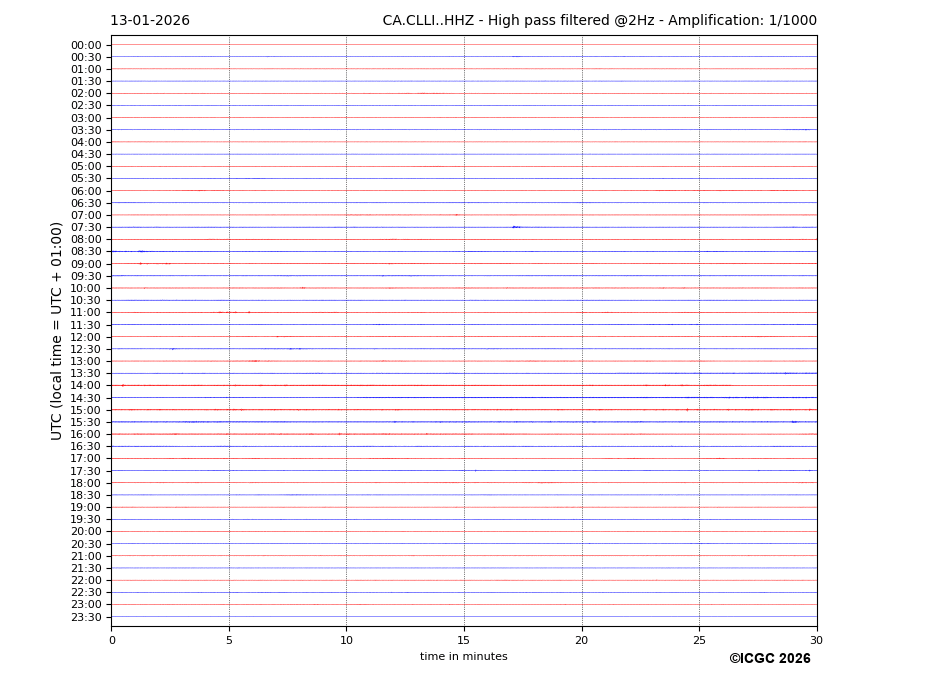Select the 'time in minutes' axis label
The width and height of the screenshot is (927, 696).
pos(463,657)
